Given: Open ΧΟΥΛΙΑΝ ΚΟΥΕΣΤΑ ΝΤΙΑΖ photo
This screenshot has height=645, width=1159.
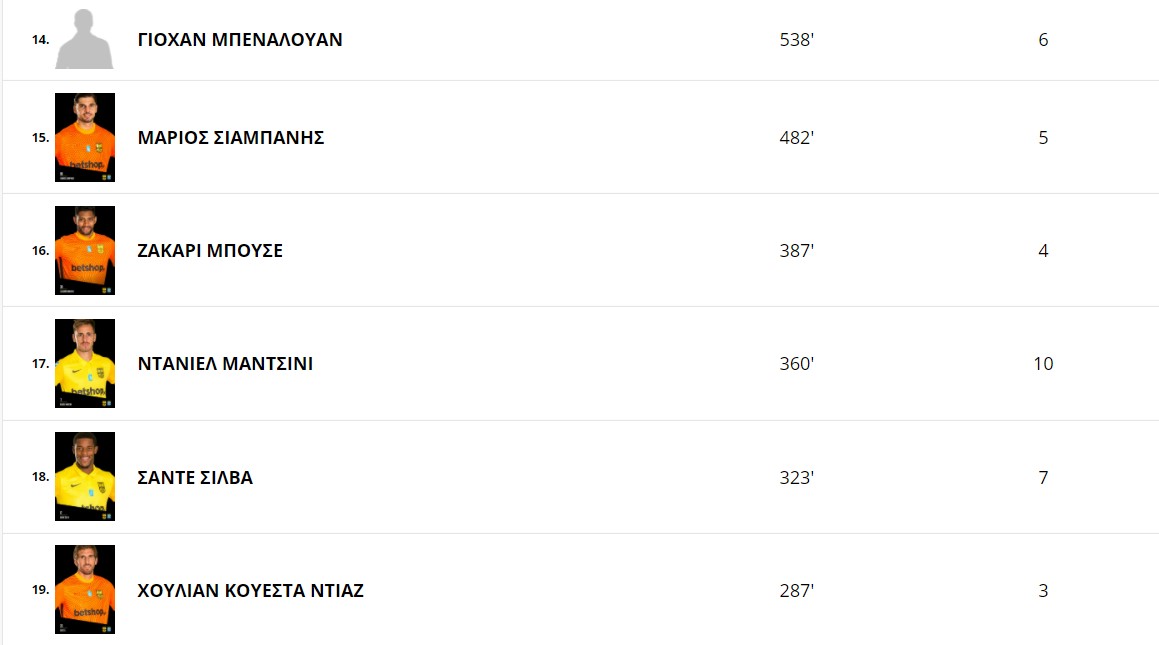Looking at the screenshot, I should pos(85,590).
